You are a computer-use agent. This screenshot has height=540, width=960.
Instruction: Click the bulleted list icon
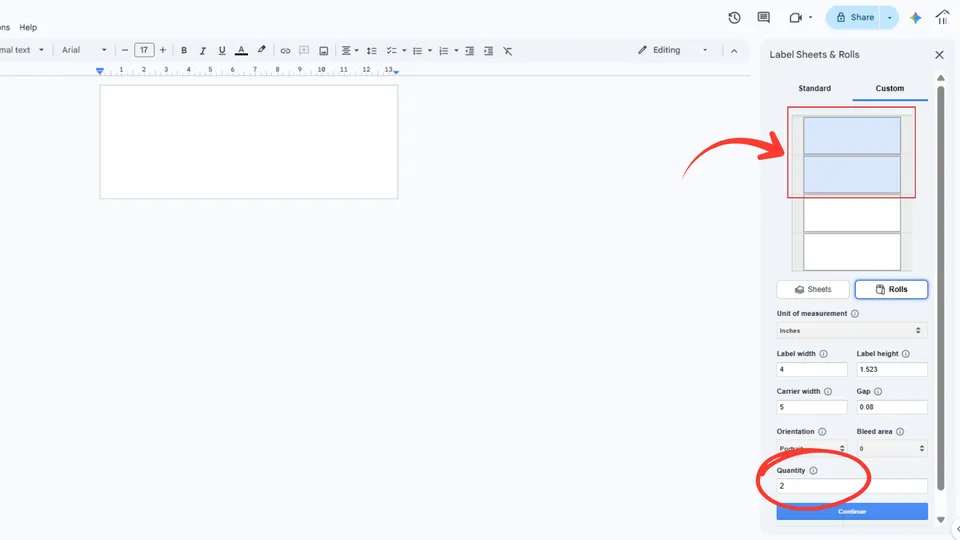[418, 51]
